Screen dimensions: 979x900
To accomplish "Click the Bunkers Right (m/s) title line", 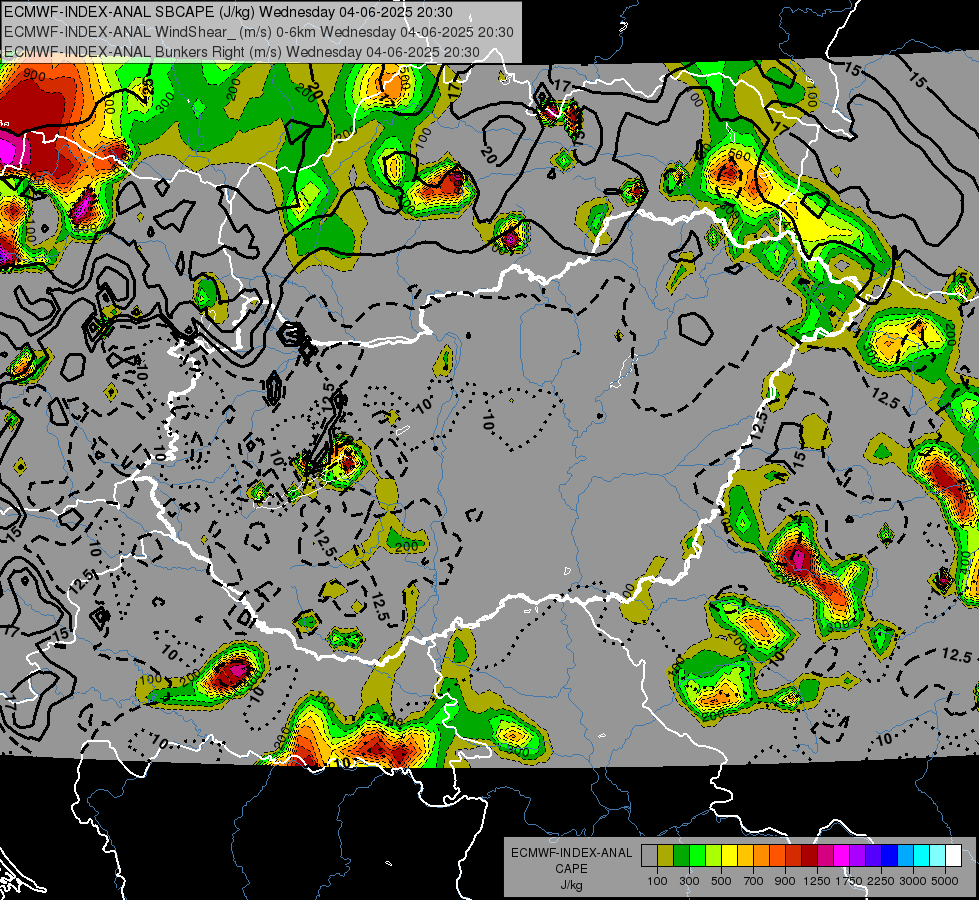I will pyautogui.click(x=242, y=52).
